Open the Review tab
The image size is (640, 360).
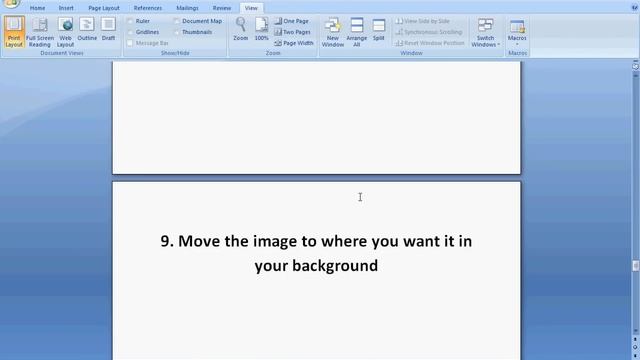click(222, 8)
